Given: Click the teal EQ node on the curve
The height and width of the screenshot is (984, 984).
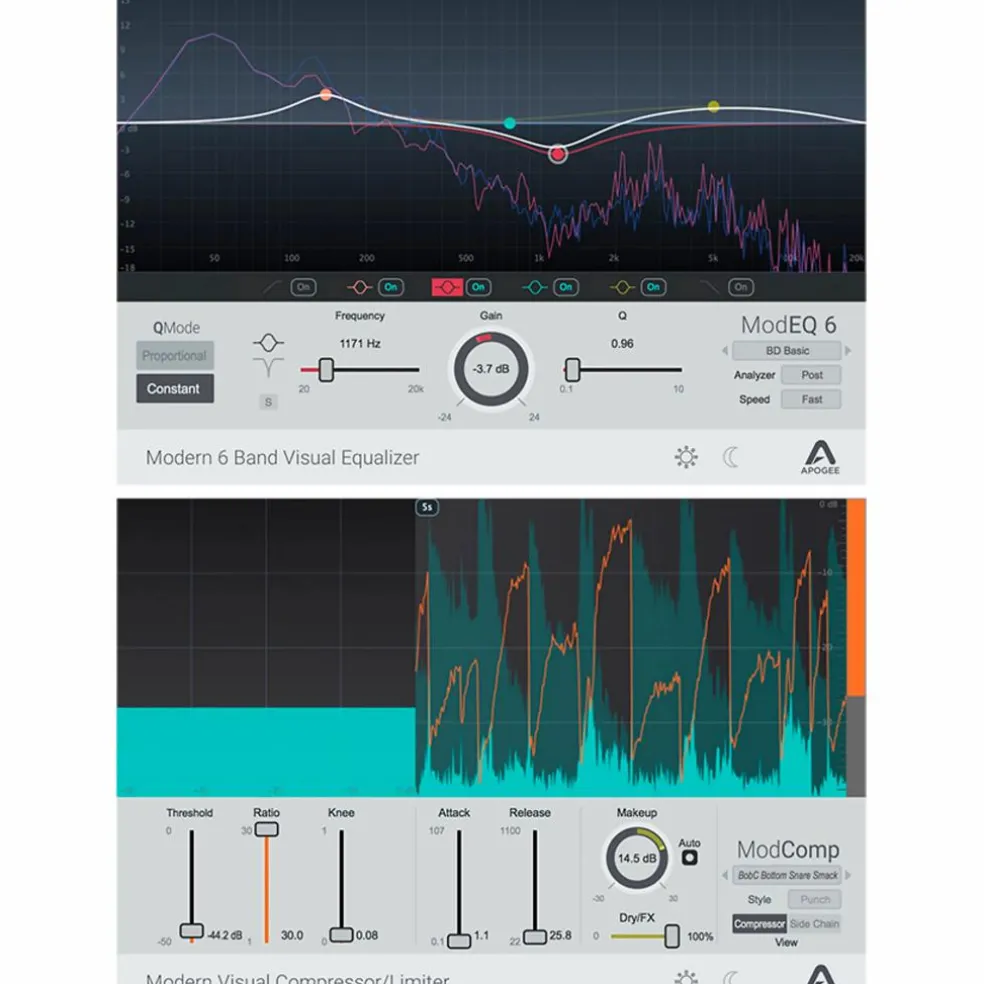Looking at the screenshot, I should tap(510, 123).
